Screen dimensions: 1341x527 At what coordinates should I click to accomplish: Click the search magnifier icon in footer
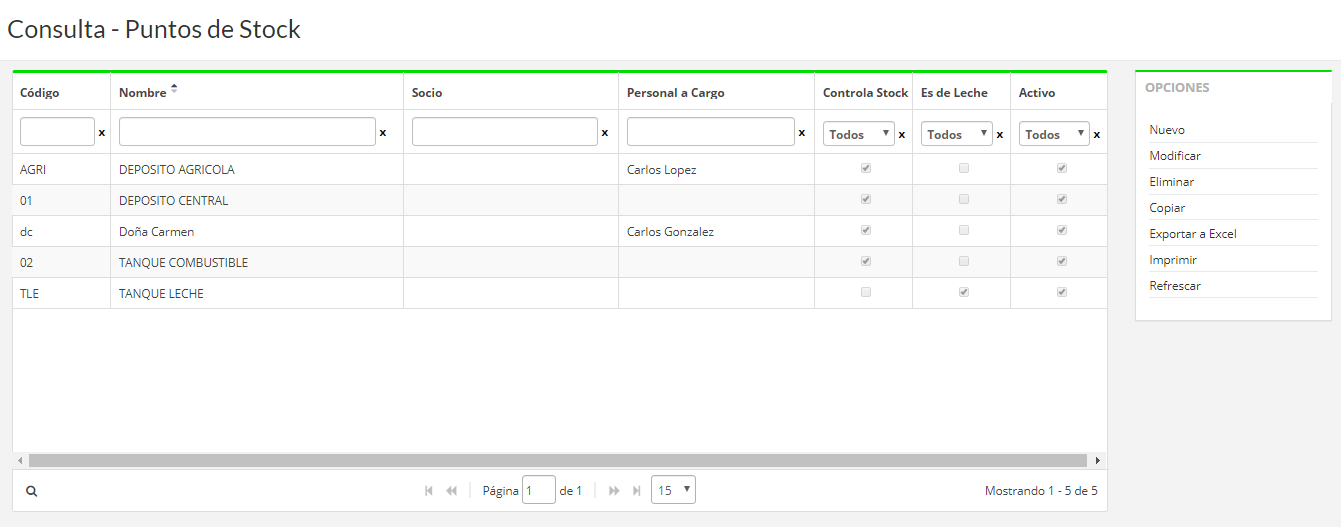click(x=32, y=491)
